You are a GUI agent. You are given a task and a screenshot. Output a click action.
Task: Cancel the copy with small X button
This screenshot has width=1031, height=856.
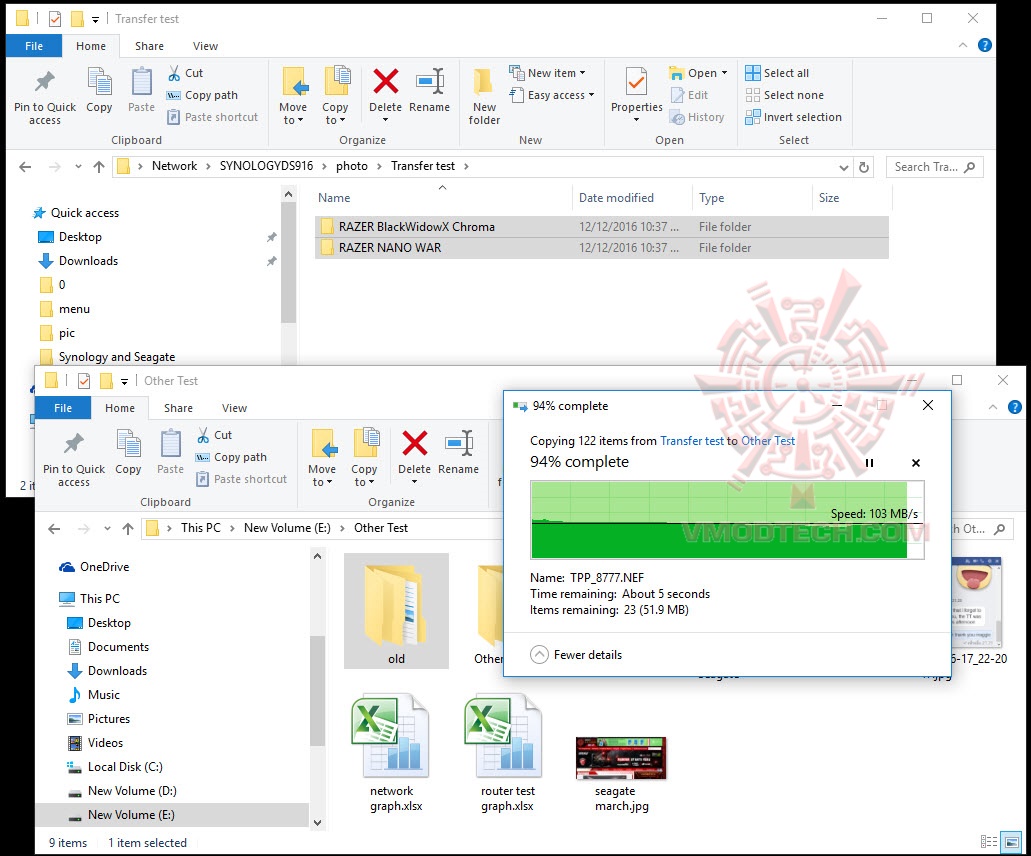point(915,463)
